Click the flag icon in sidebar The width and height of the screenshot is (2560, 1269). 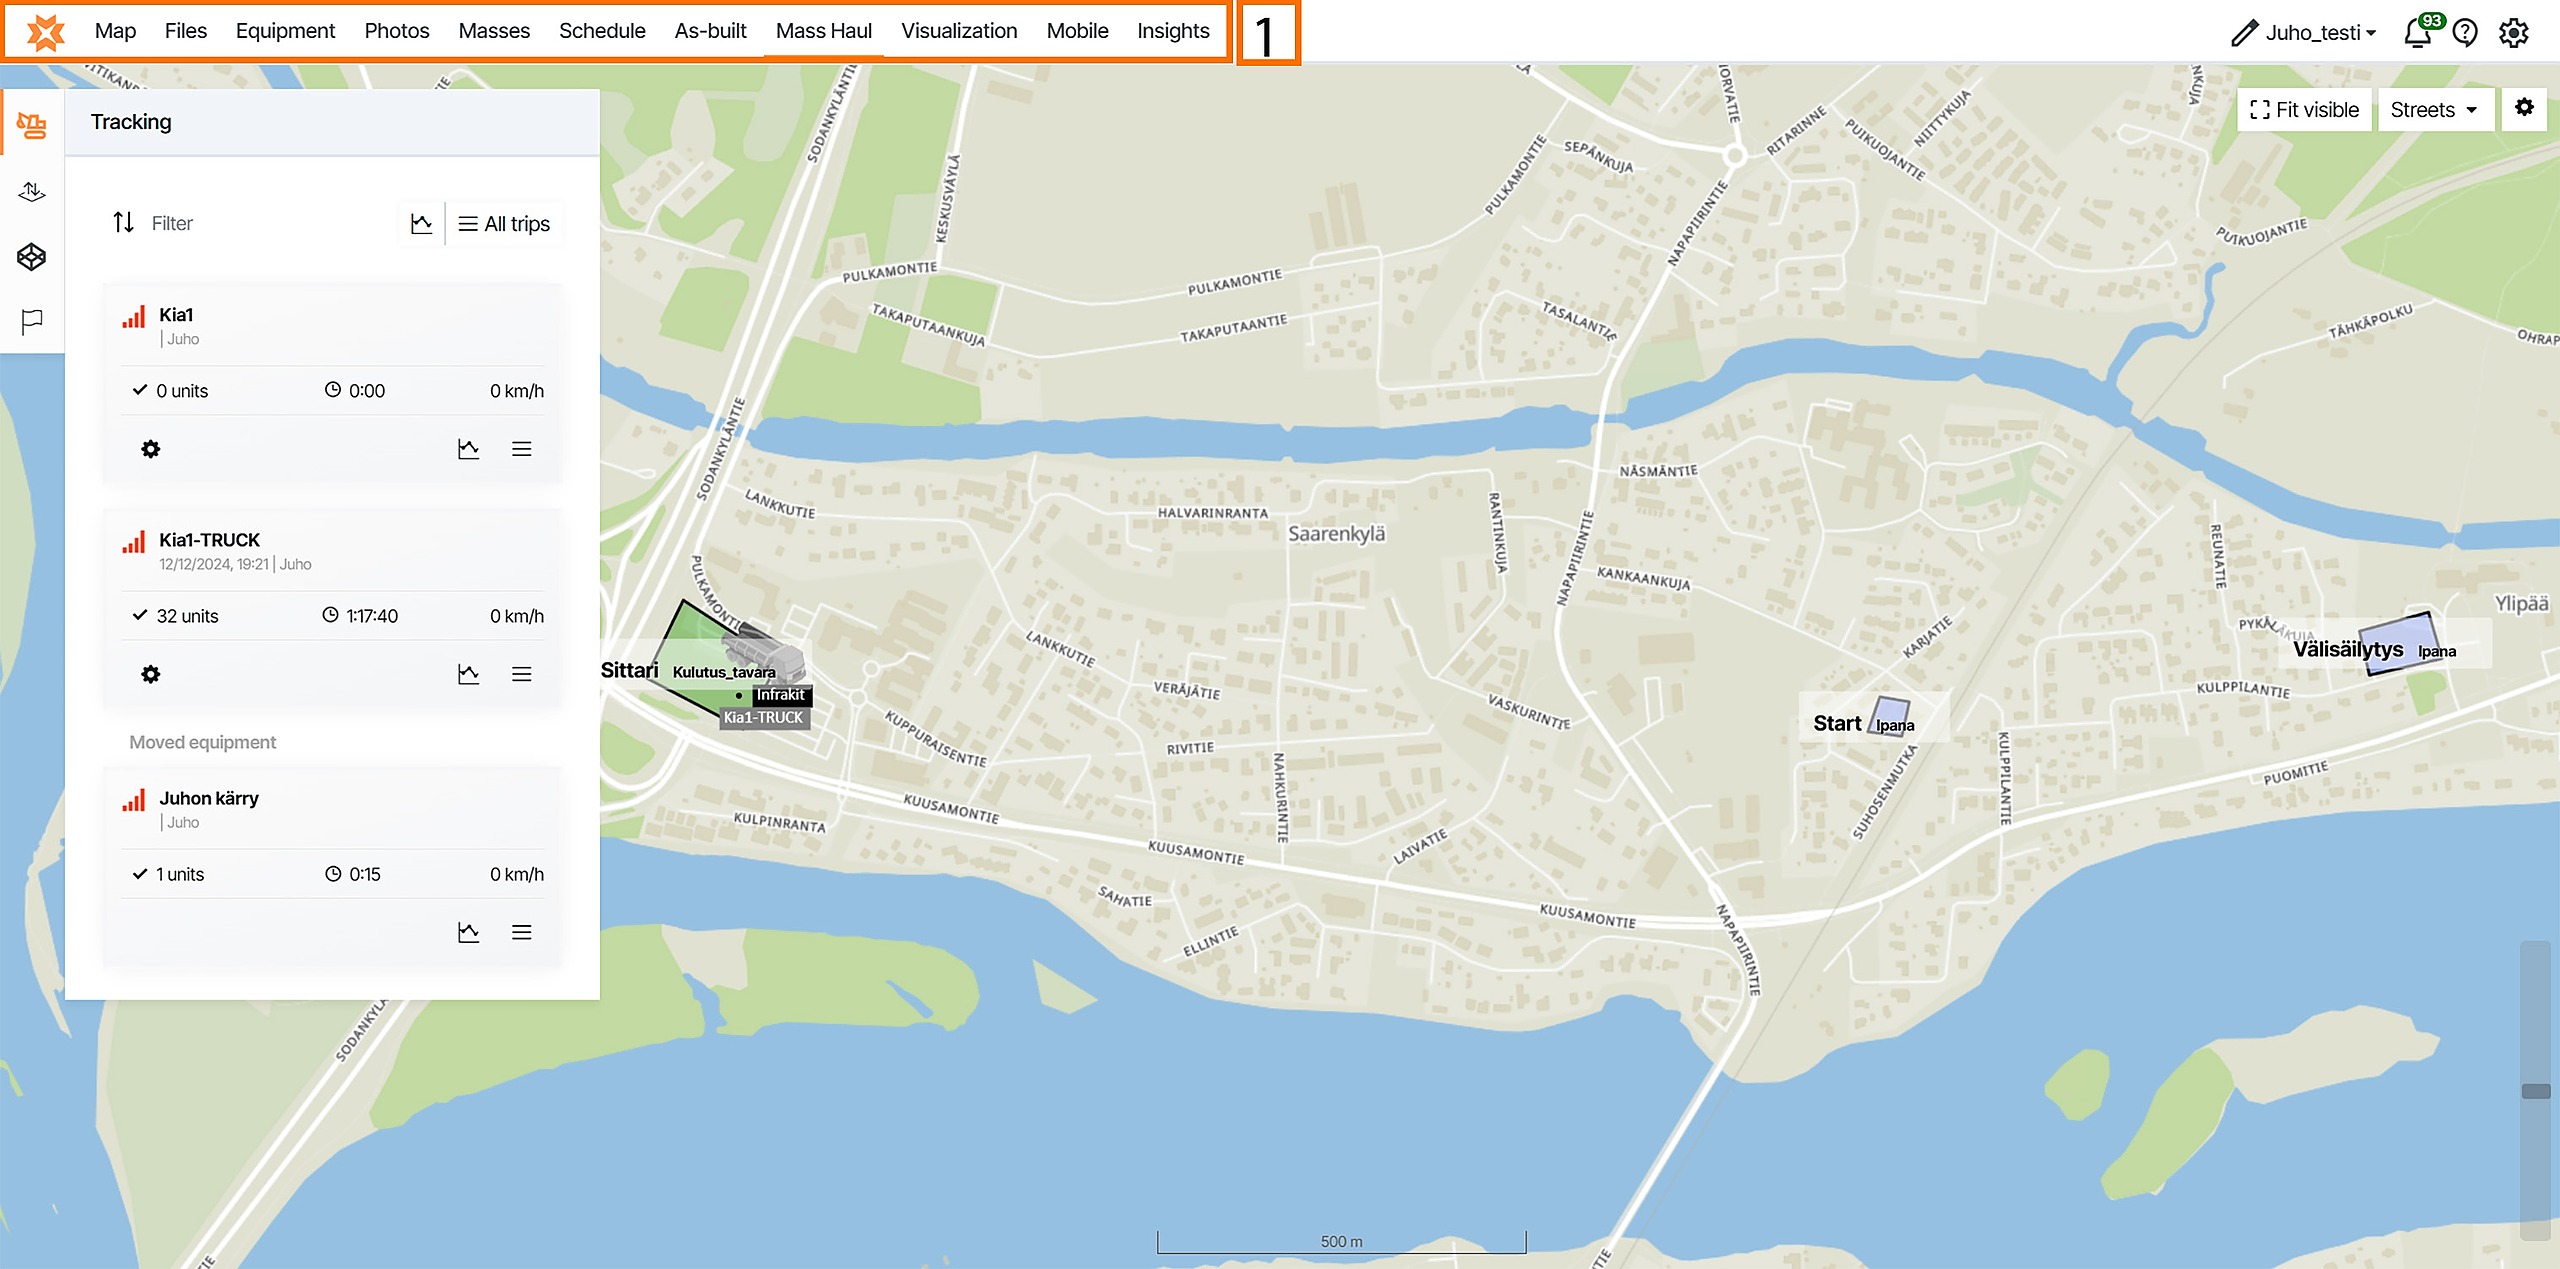pyautogui.click(x=32, y=321)
